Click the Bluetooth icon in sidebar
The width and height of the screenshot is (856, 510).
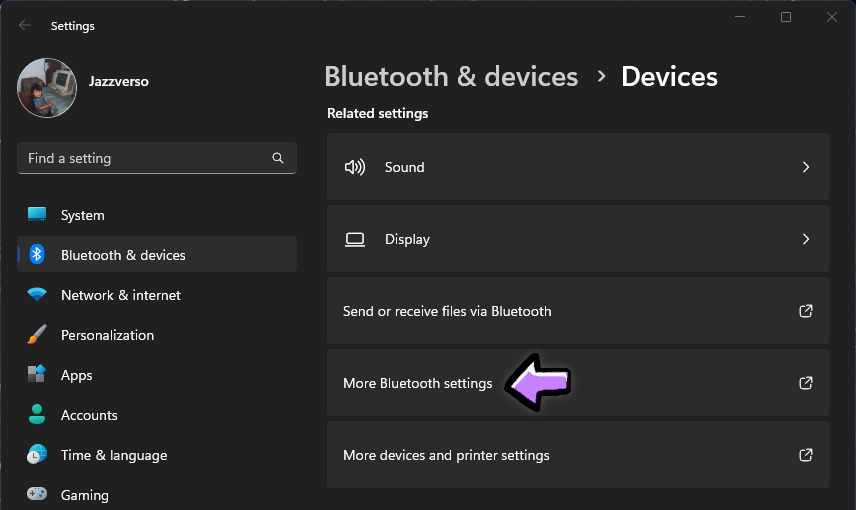coord(37,255)
